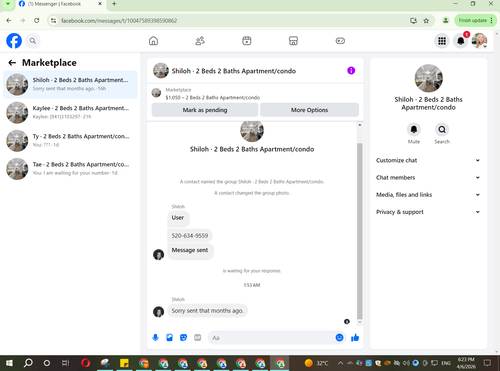This screenshot has height=371, width=500.
Task: Expand the Chat members section
Action: 428,178
